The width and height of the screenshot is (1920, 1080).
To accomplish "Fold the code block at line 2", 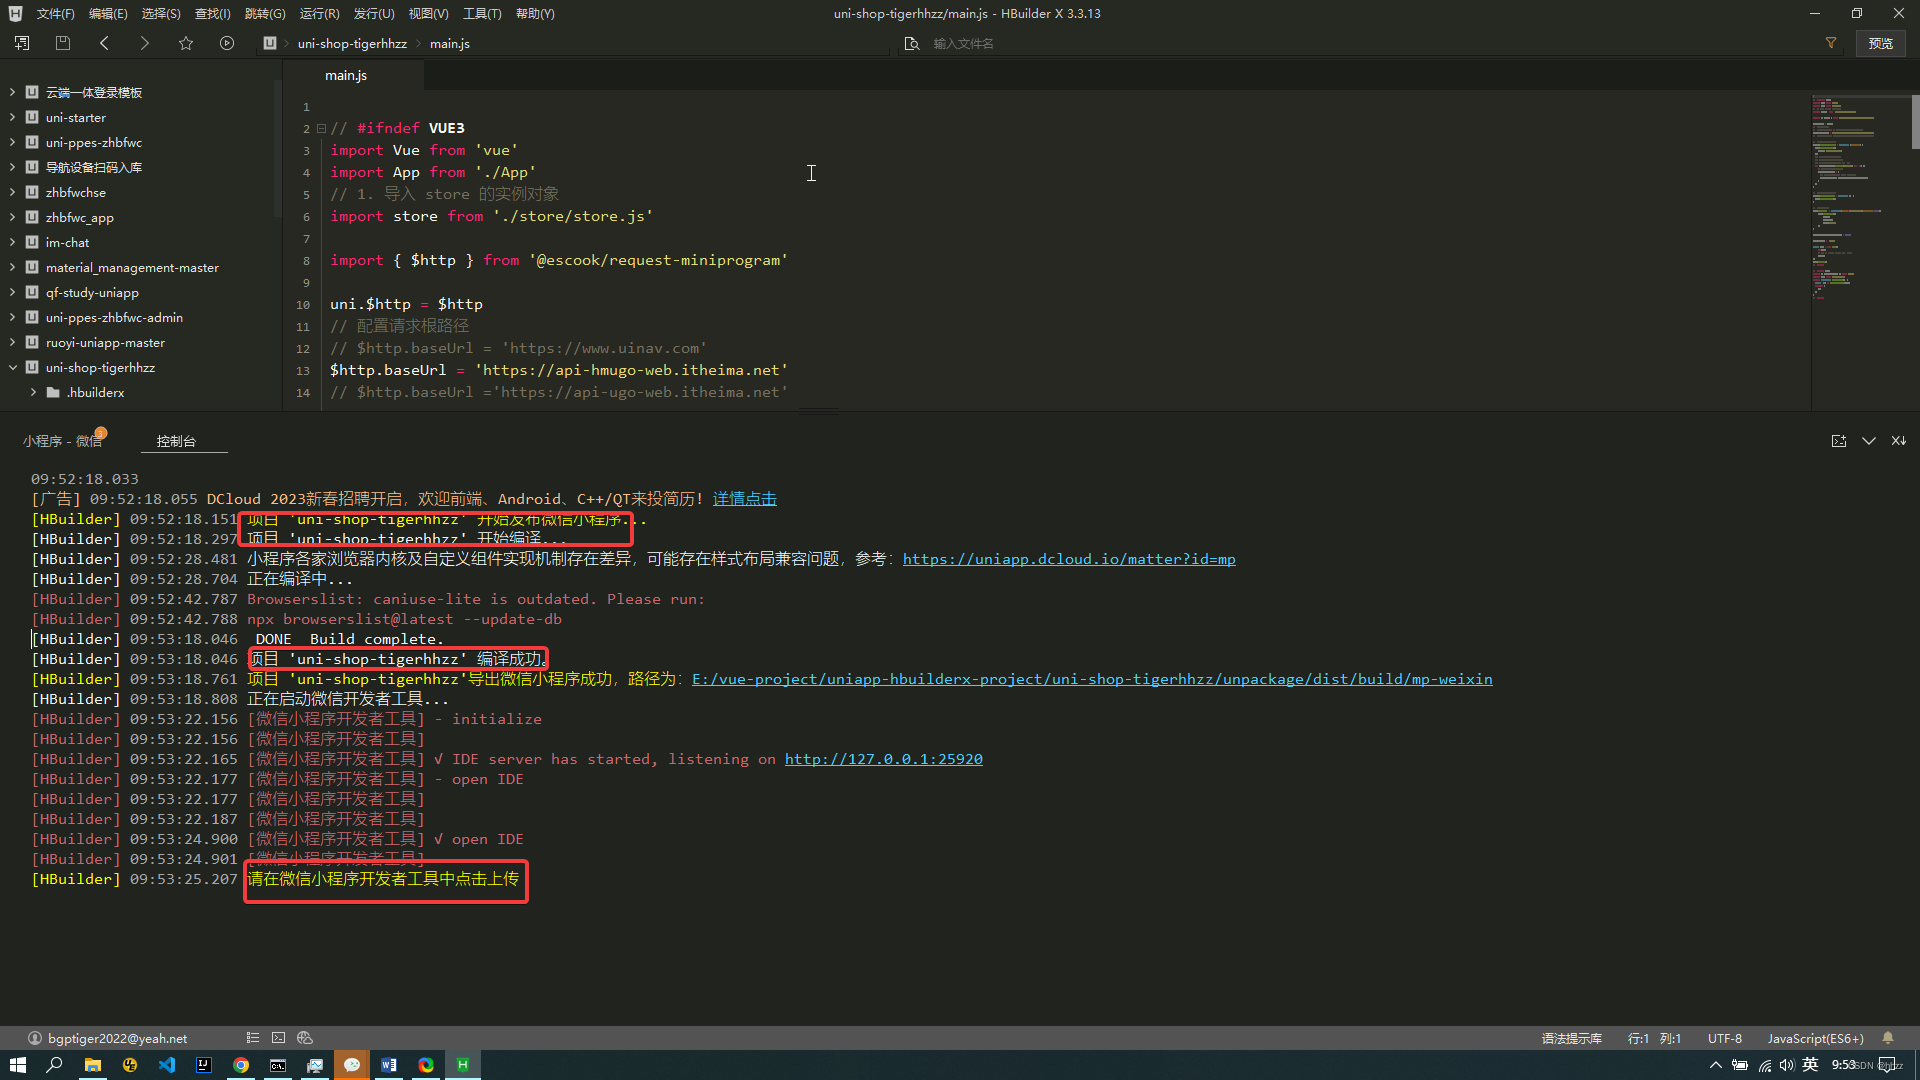I will click(321, 128).
